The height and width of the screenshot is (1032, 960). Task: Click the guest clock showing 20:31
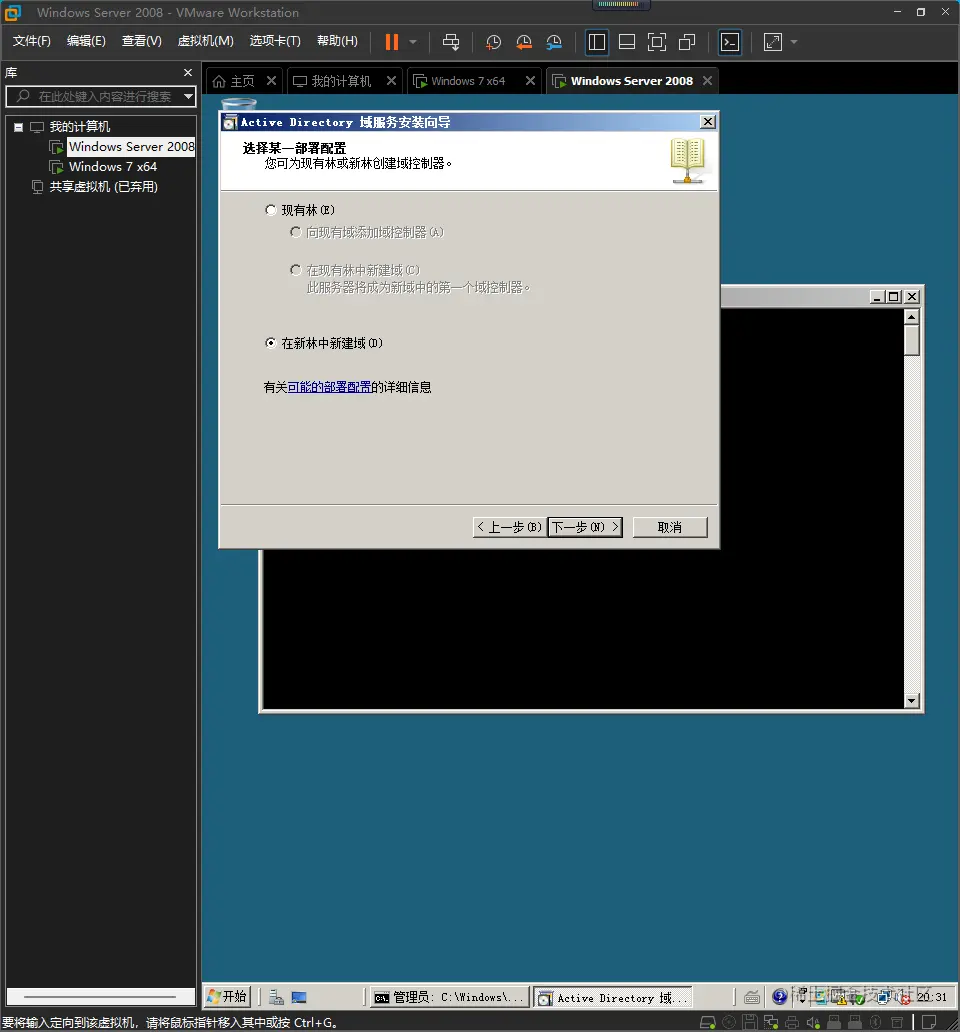932,997
